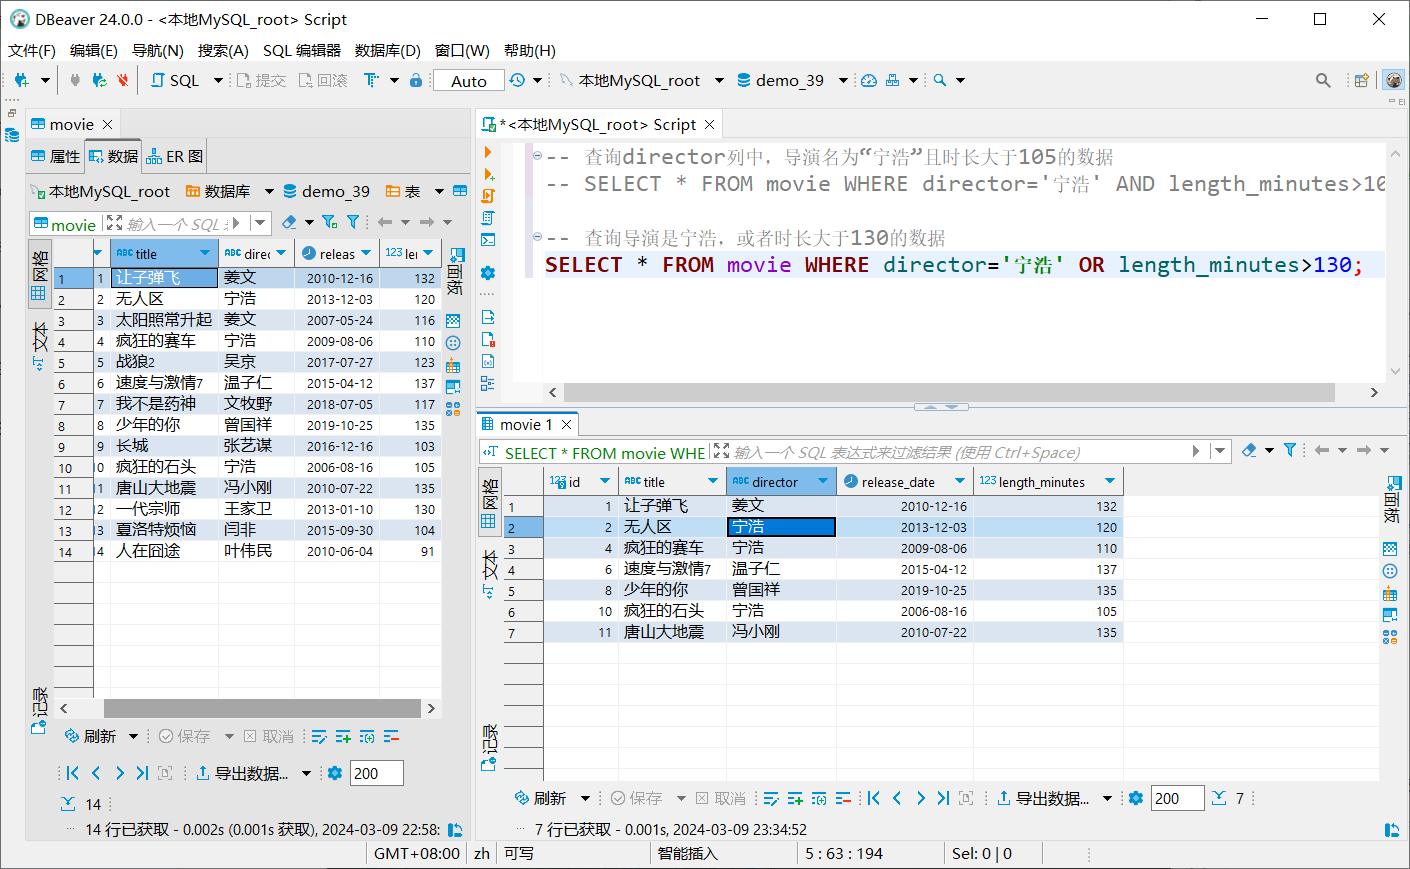The image size is (1410, 869).
Task: Click the eraser clear-filter icon in results panel
Action: [1249, 450]
